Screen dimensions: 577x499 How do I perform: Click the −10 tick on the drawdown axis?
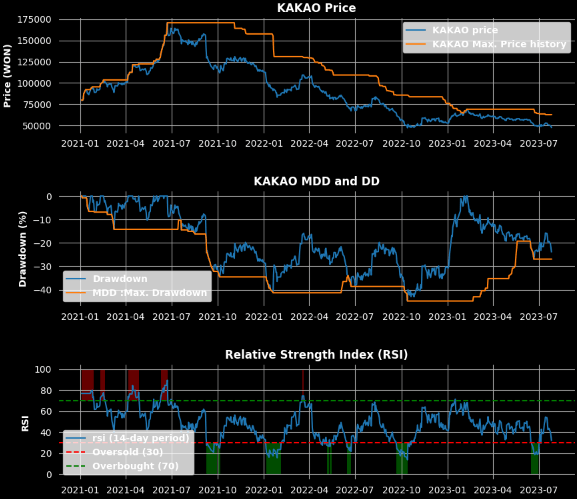click(43, 220)
